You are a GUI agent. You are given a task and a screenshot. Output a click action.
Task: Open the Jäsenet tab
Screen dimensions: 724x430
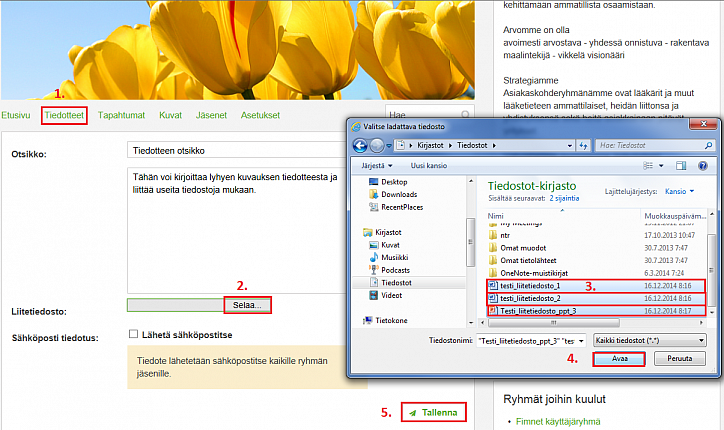(x=211, y=115)
